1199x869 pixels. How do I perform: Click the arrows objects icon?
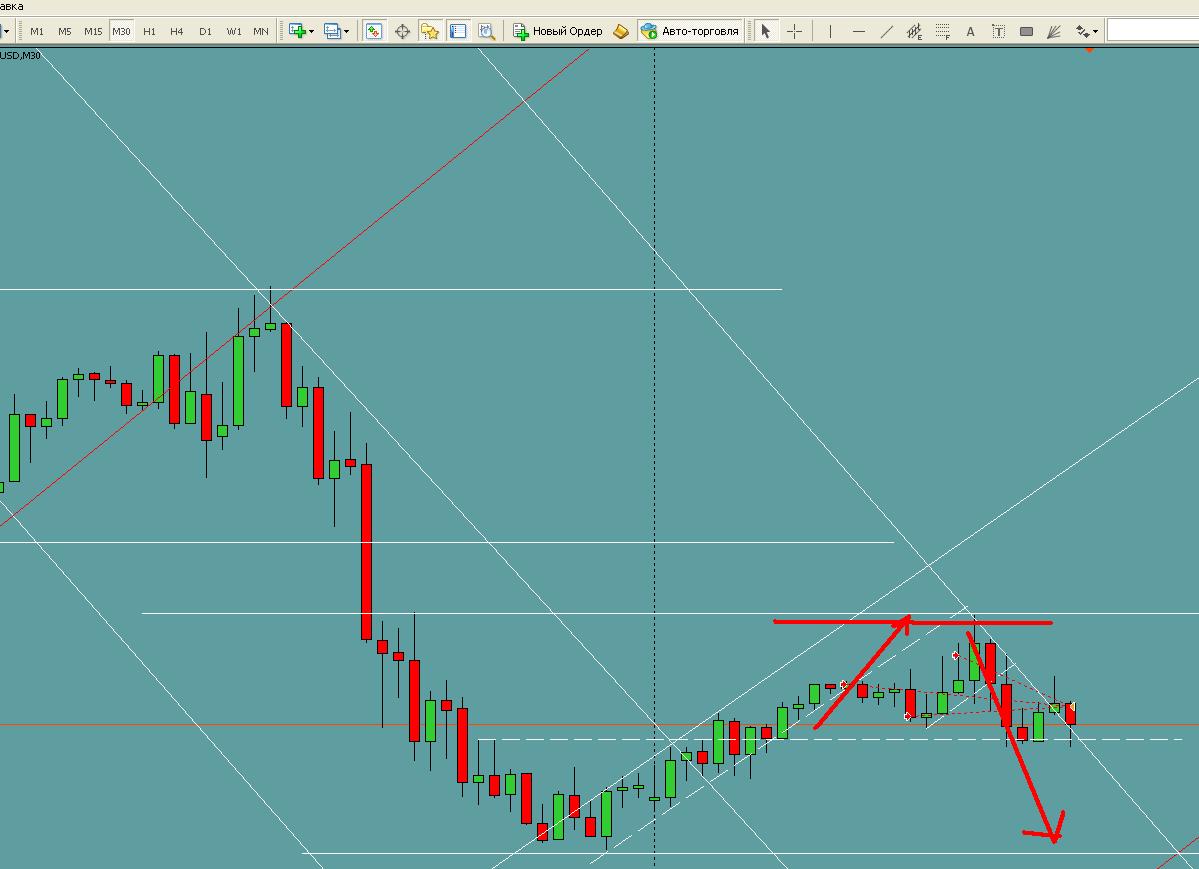point(1082,31)
